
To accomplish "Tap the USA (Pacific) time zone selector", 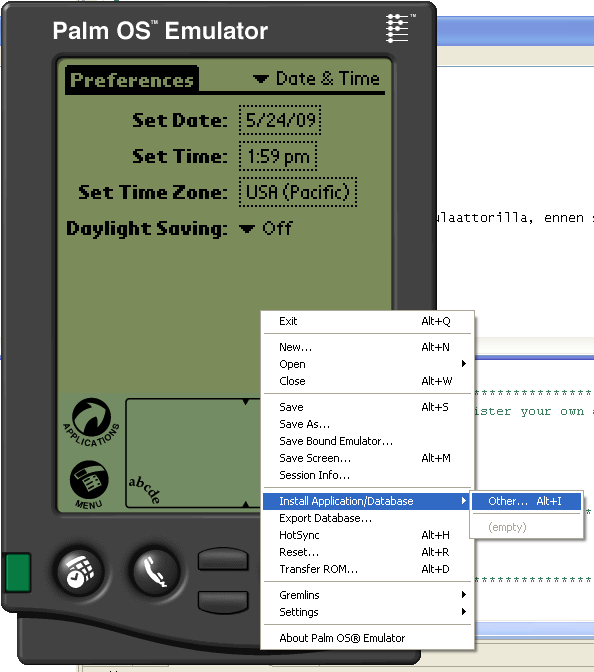I will click(x=298, y=192).
